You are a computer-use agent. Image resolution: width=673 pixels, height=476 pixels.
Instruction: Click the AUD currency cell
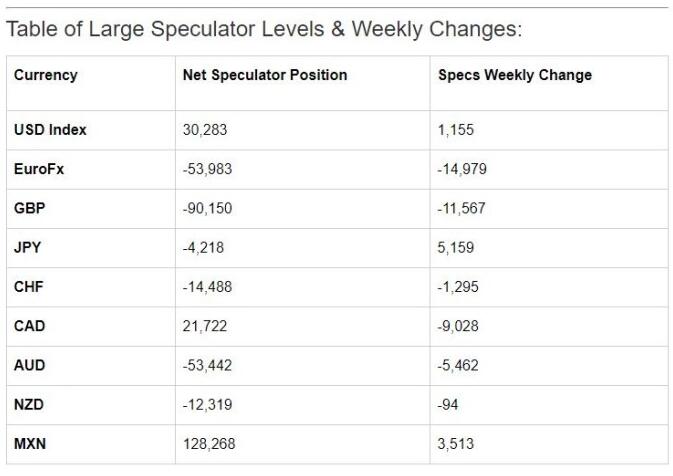(30, 365)
